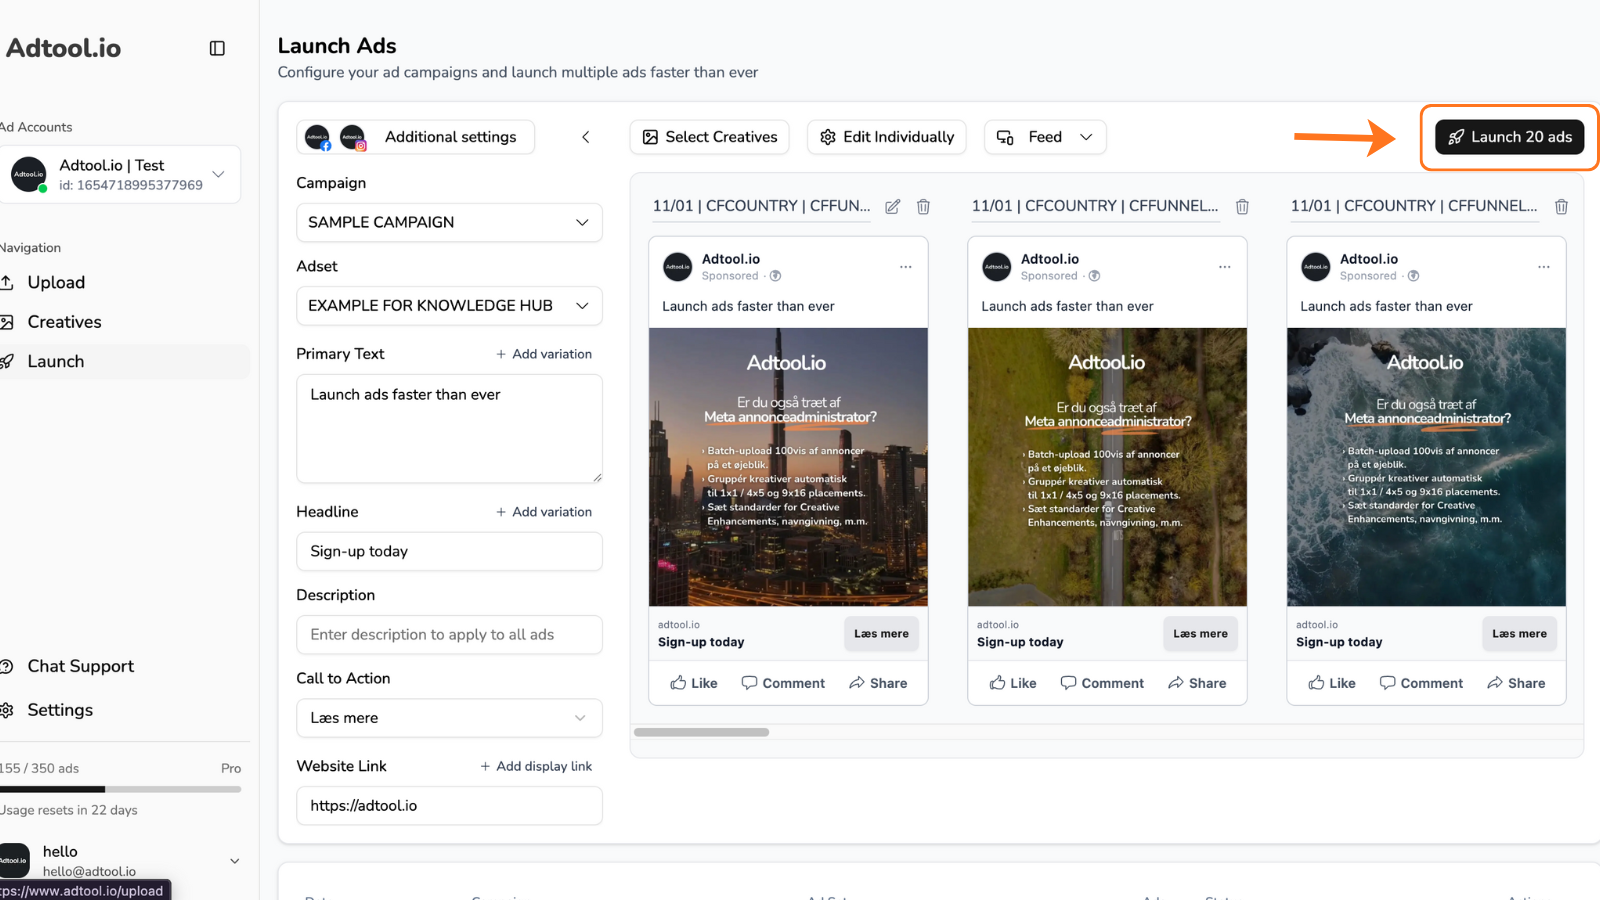Open the third ad preview's three-dot menu
Image resolution: width=1600 pixels, height=900 pixels.
[1543, 267]
